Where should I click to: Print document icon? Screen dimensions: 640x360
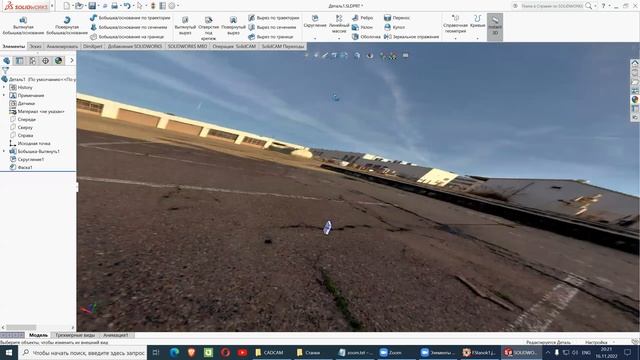pos(115,6)
